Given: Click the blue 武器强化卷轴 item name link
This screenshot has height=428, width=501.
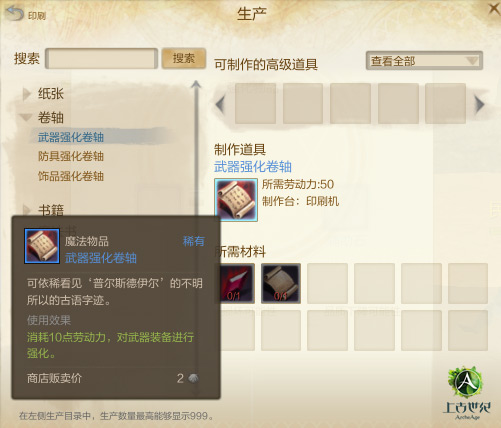Looking at the screenshot, I should [253, 166].
